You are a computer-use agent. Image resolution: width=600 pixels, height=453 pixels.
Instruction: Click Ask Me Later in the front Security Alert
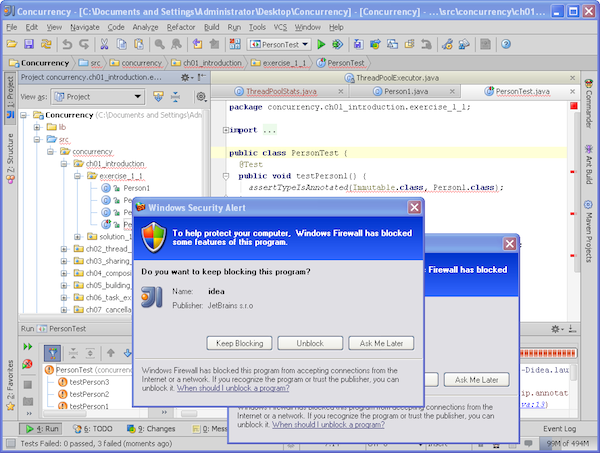click(x=381, y=343)
